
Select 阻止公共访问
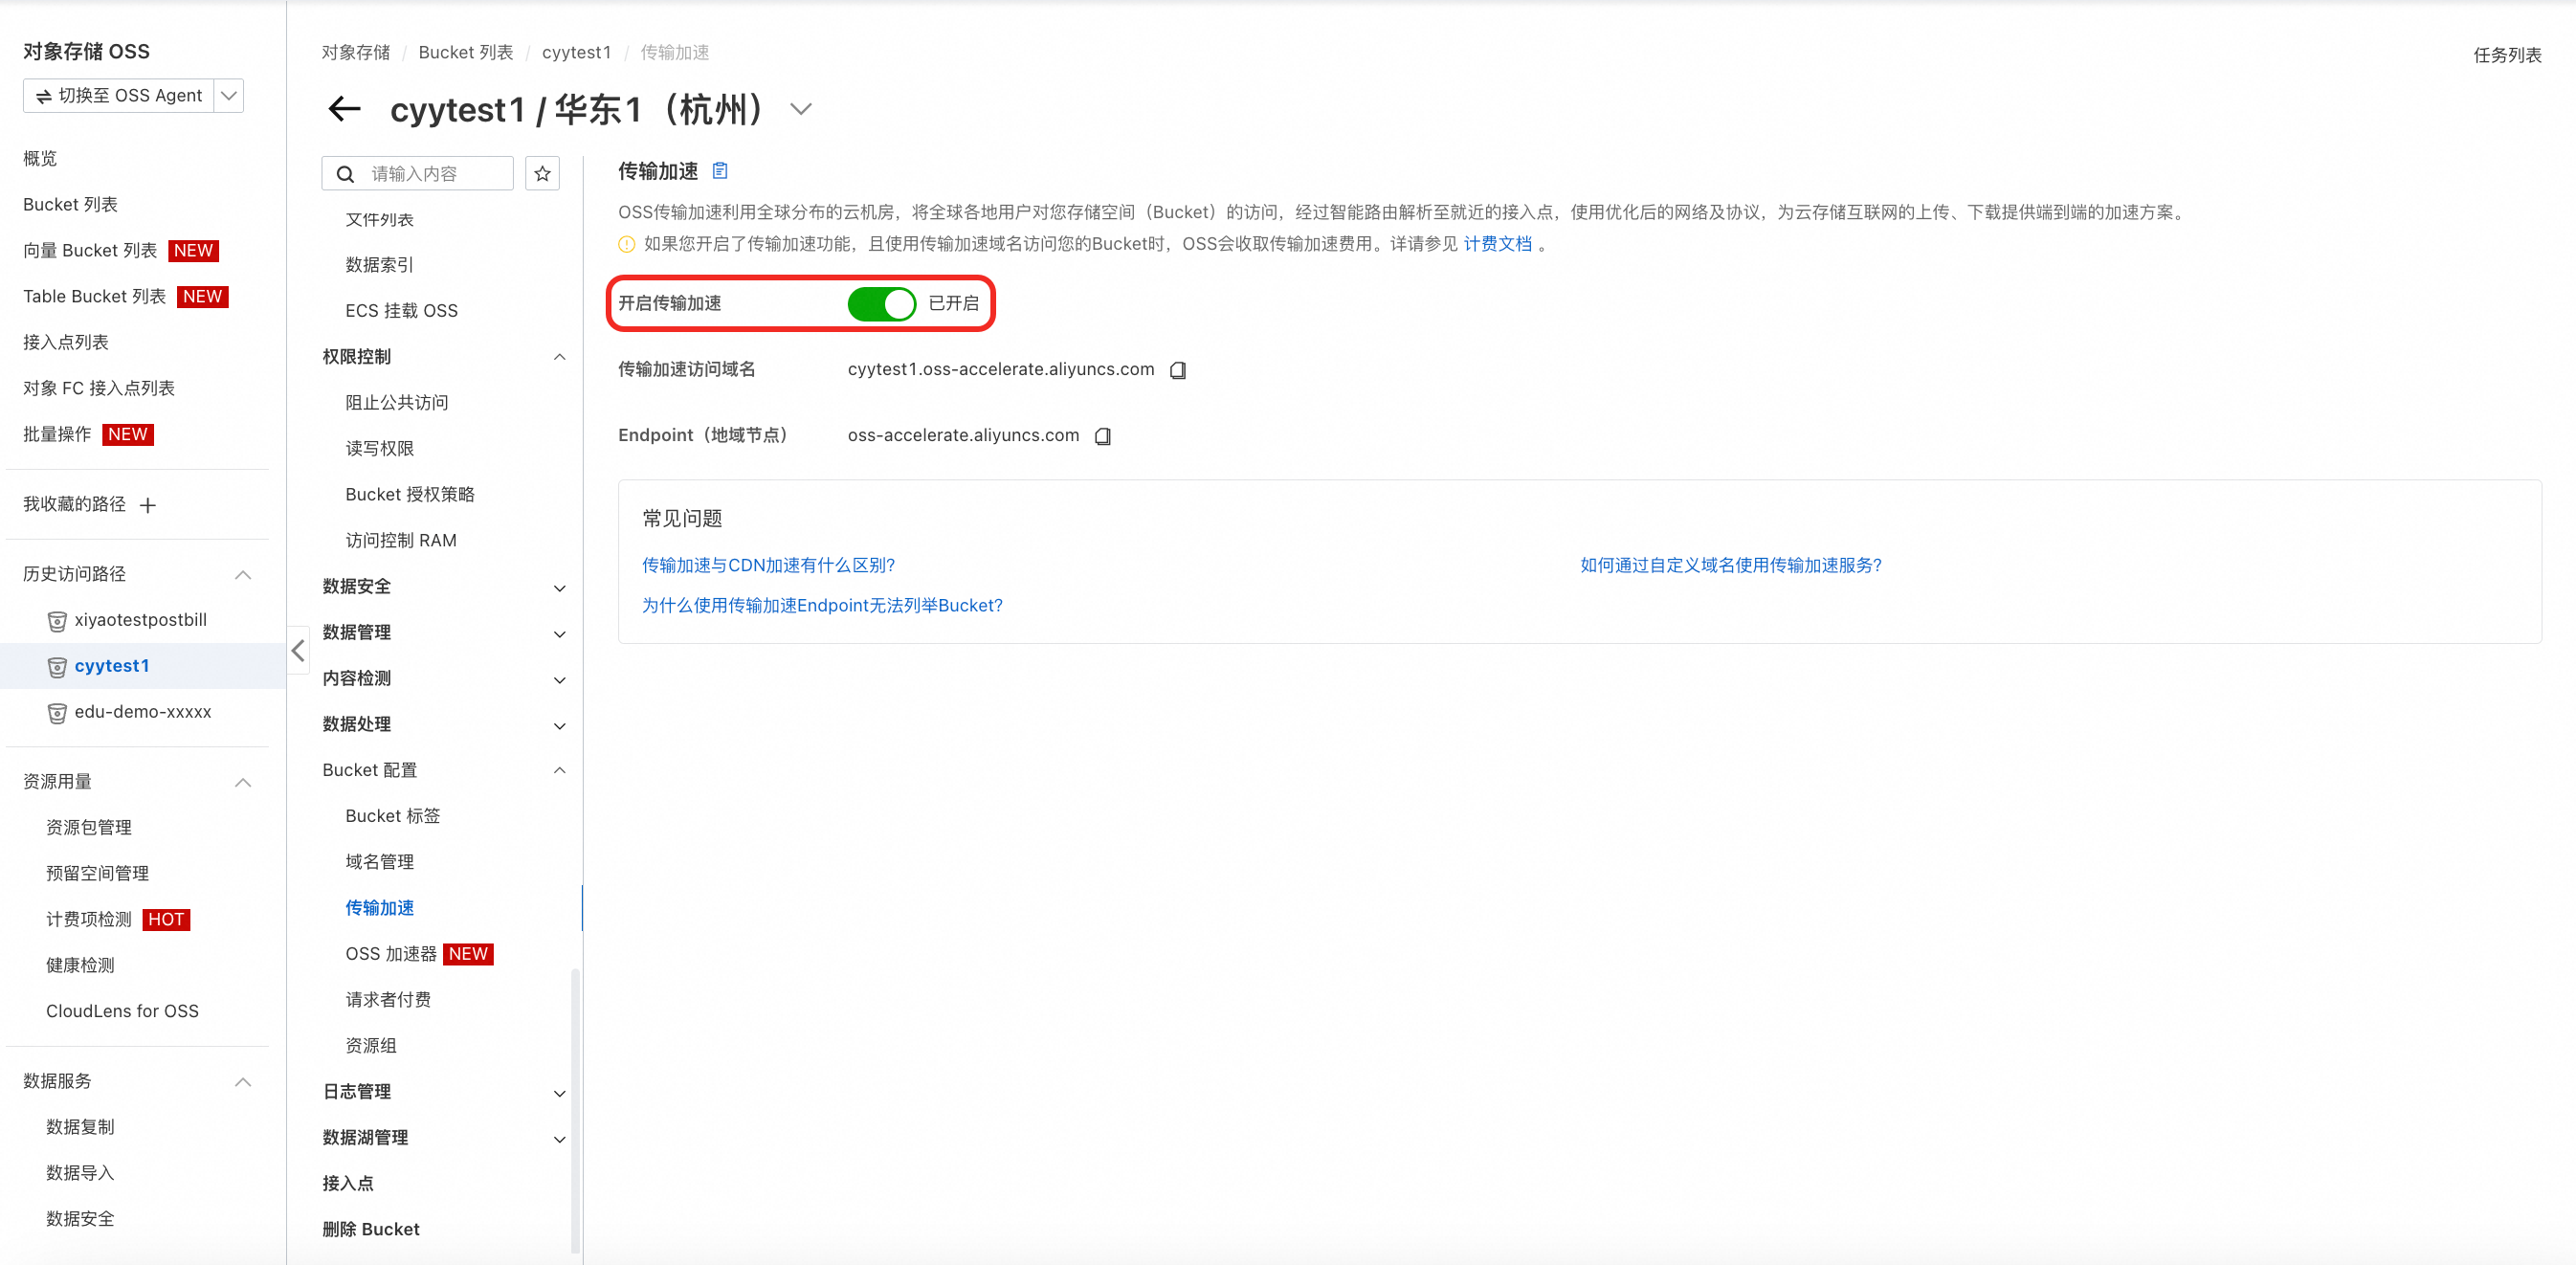click(x=397, y=402)
